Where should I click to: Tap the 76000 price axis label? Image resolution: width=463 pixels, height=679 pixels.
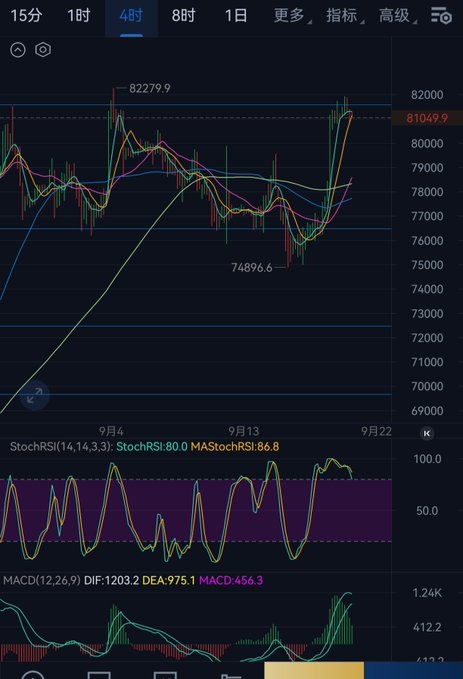(x=427, y=241)
